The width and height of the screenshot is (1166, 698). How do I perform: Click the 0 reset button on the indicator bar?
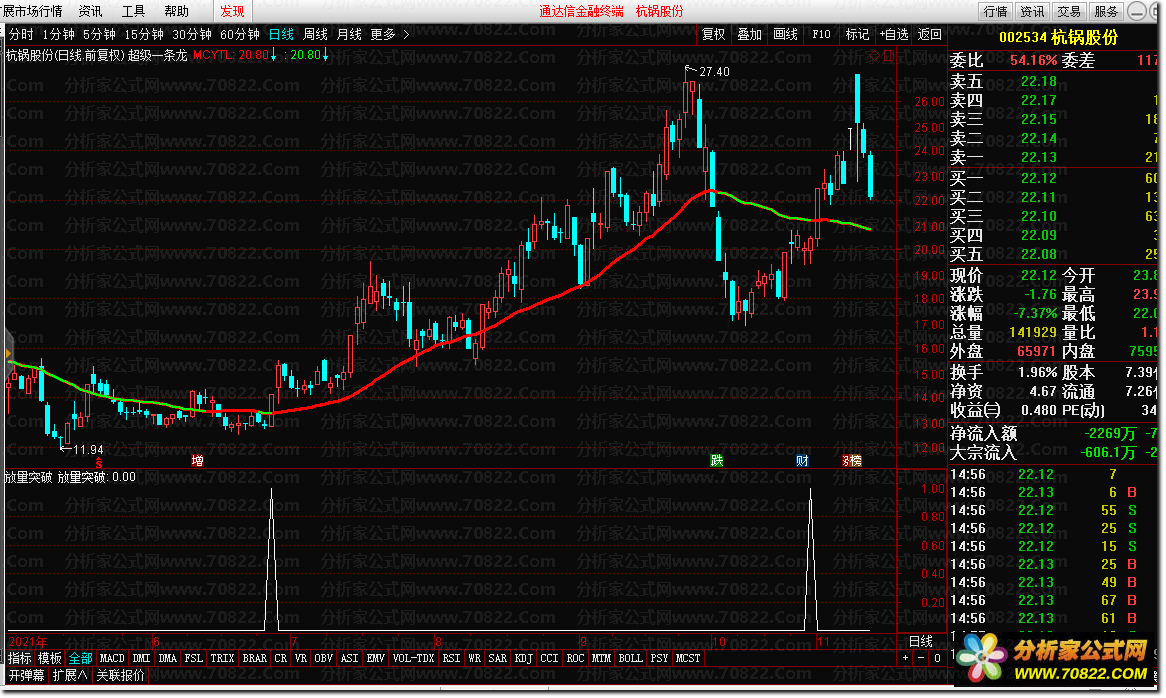[937, 658]
